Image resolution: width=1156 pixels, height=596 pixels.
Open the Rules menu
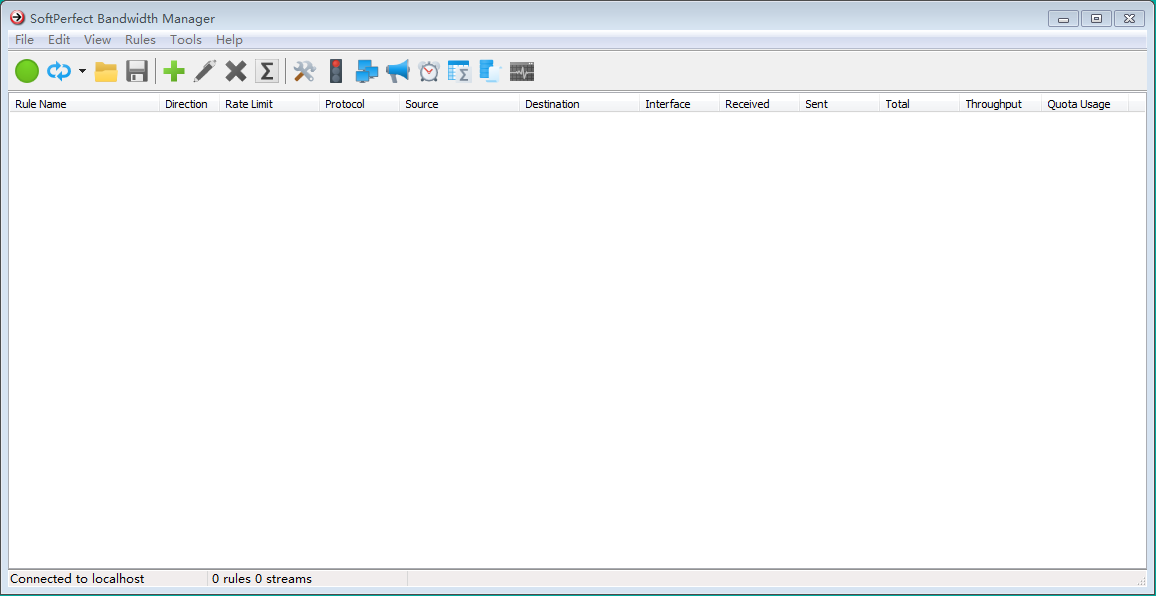coord(140,40)
